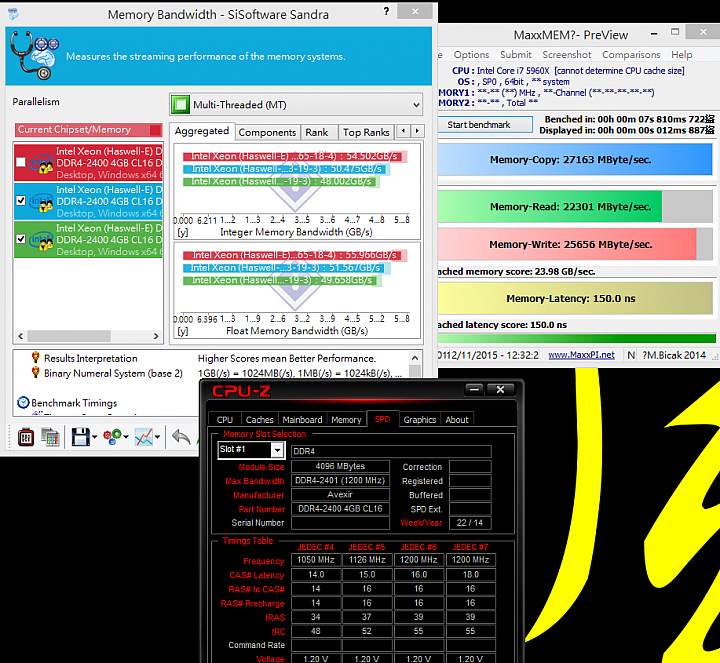
Task: Click the Memory-Copy result bar
Action: (575, 159)
